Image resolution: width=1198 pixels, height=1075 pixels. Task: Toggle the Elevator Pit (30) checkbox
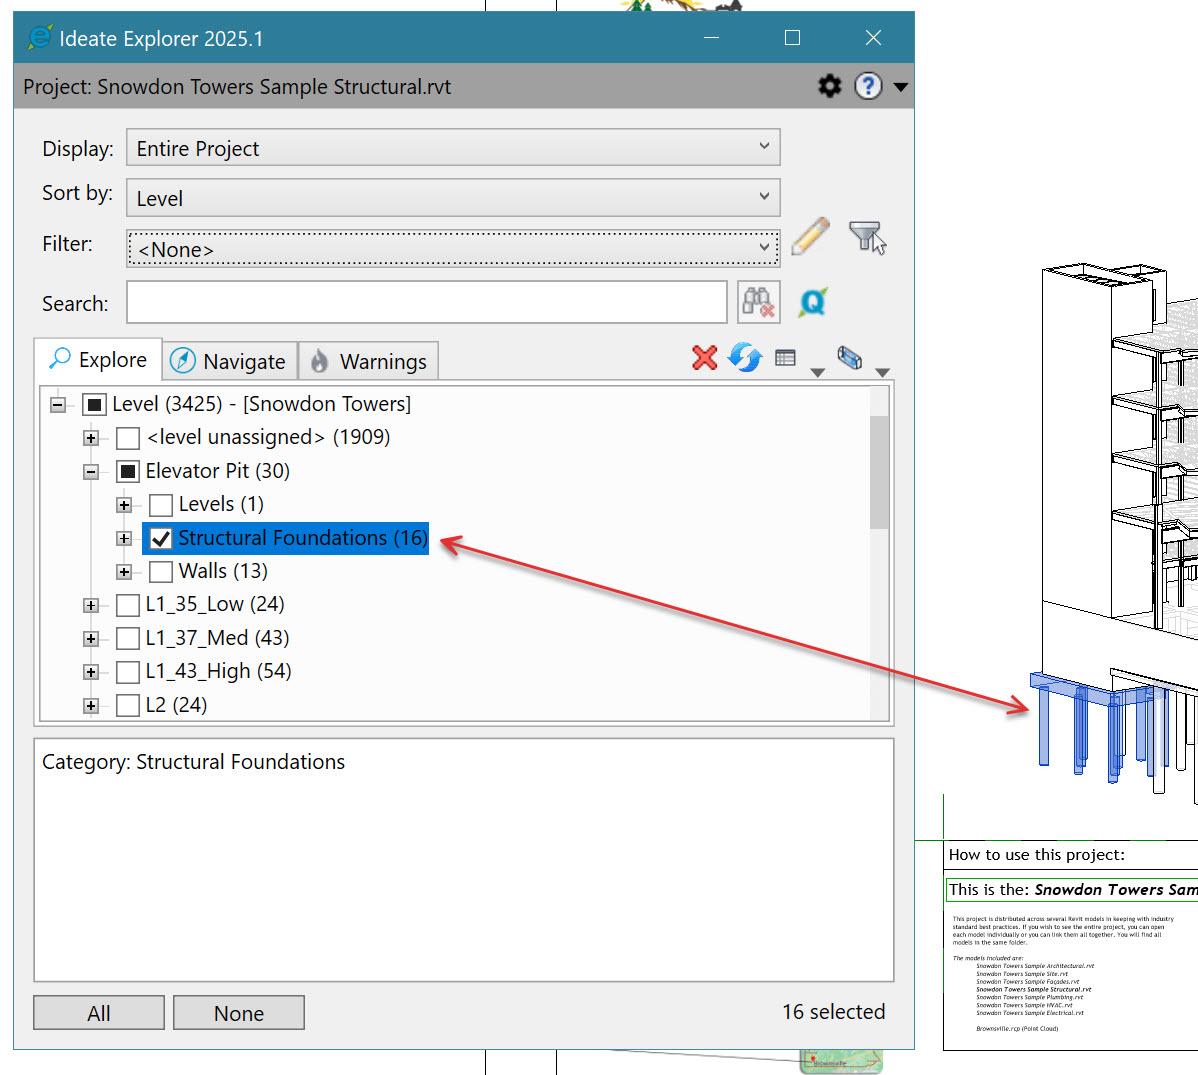[x=128, y=471]
